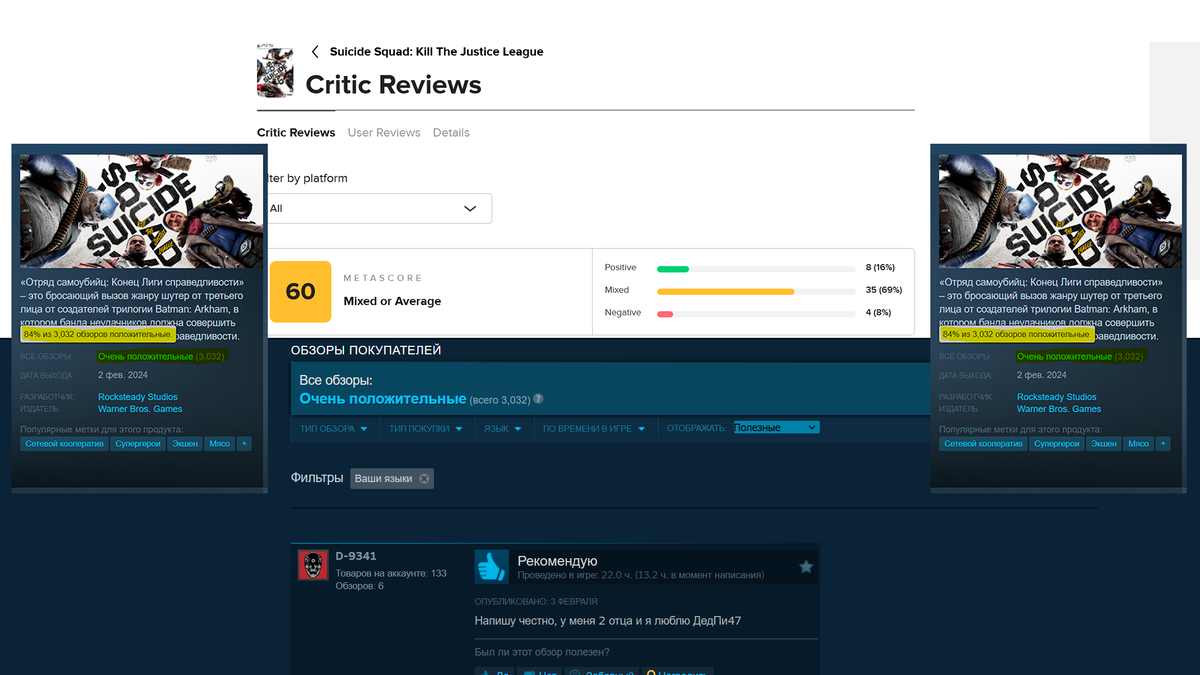1200x675 pixels.
Task: Click Suicide Squad: Kill The Justice League title
Action: [437, 52]
